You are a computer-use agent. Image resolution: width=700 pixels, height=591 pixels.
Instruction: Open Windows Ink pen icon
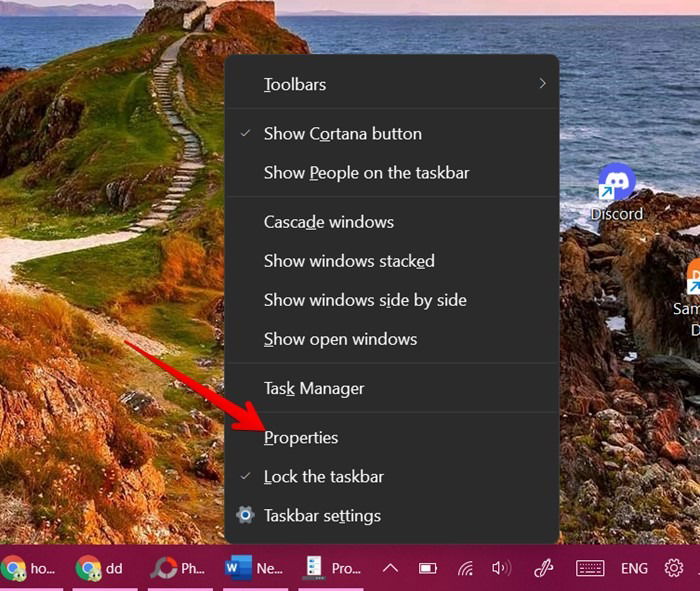544,568
